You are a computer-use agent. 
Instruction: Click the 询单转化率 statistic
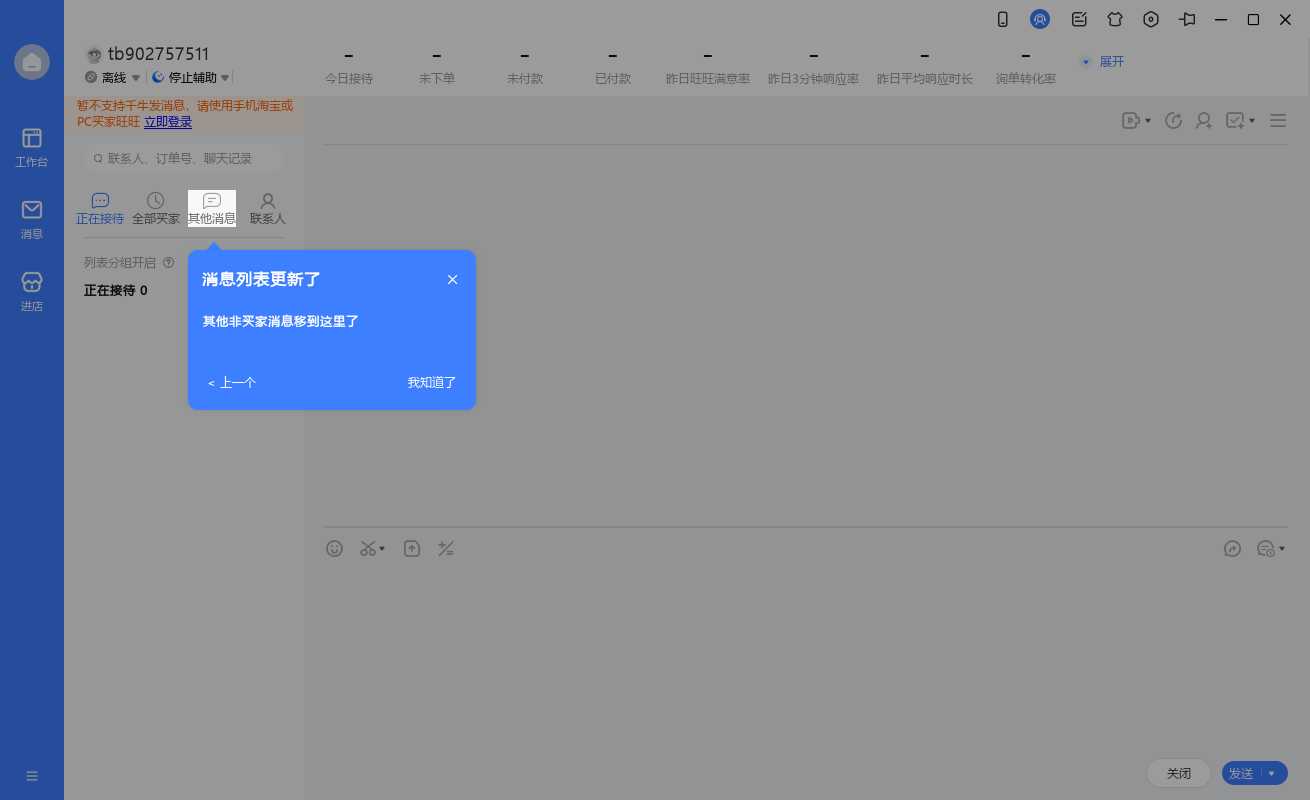coord(1026,68)
